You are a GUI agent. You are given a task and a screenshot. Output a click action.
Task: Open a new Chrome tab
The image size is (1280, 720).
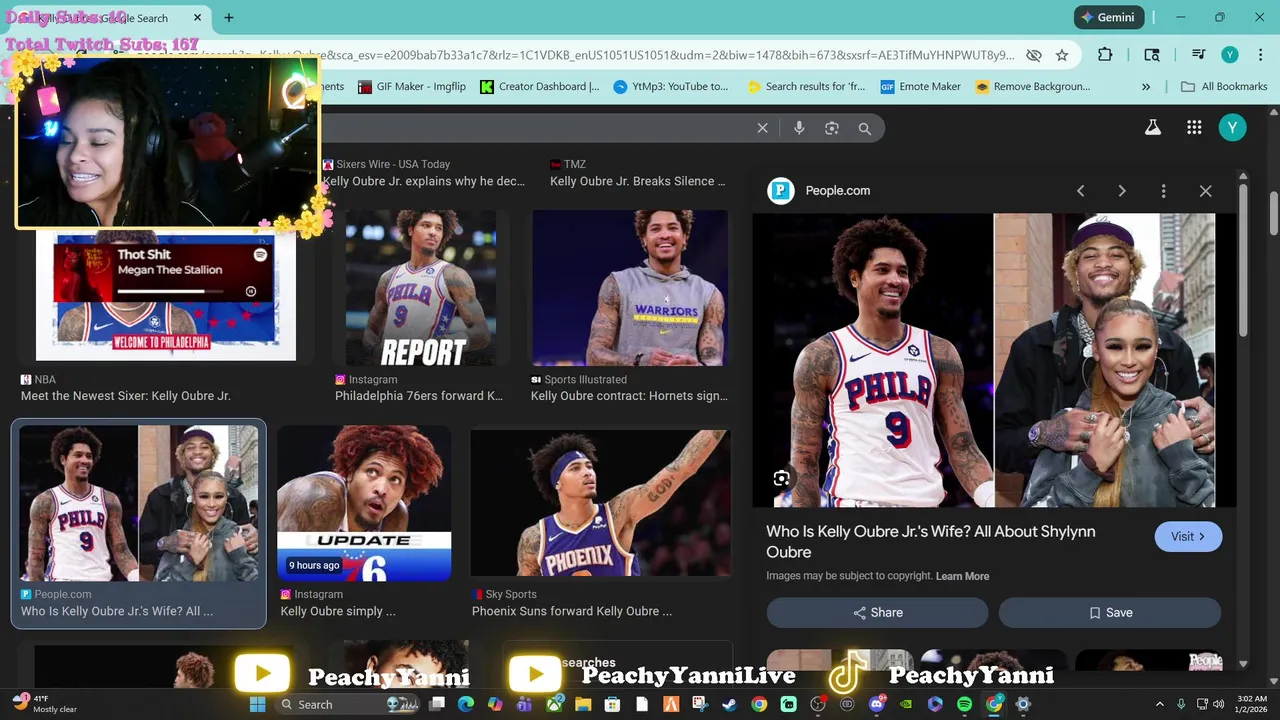tap(229, 18)
